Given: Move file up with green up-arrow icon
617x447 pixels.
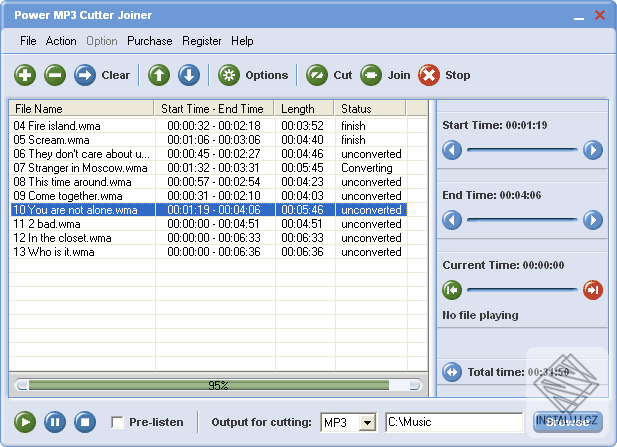Looking at the screenshot, I should (159, 75).
